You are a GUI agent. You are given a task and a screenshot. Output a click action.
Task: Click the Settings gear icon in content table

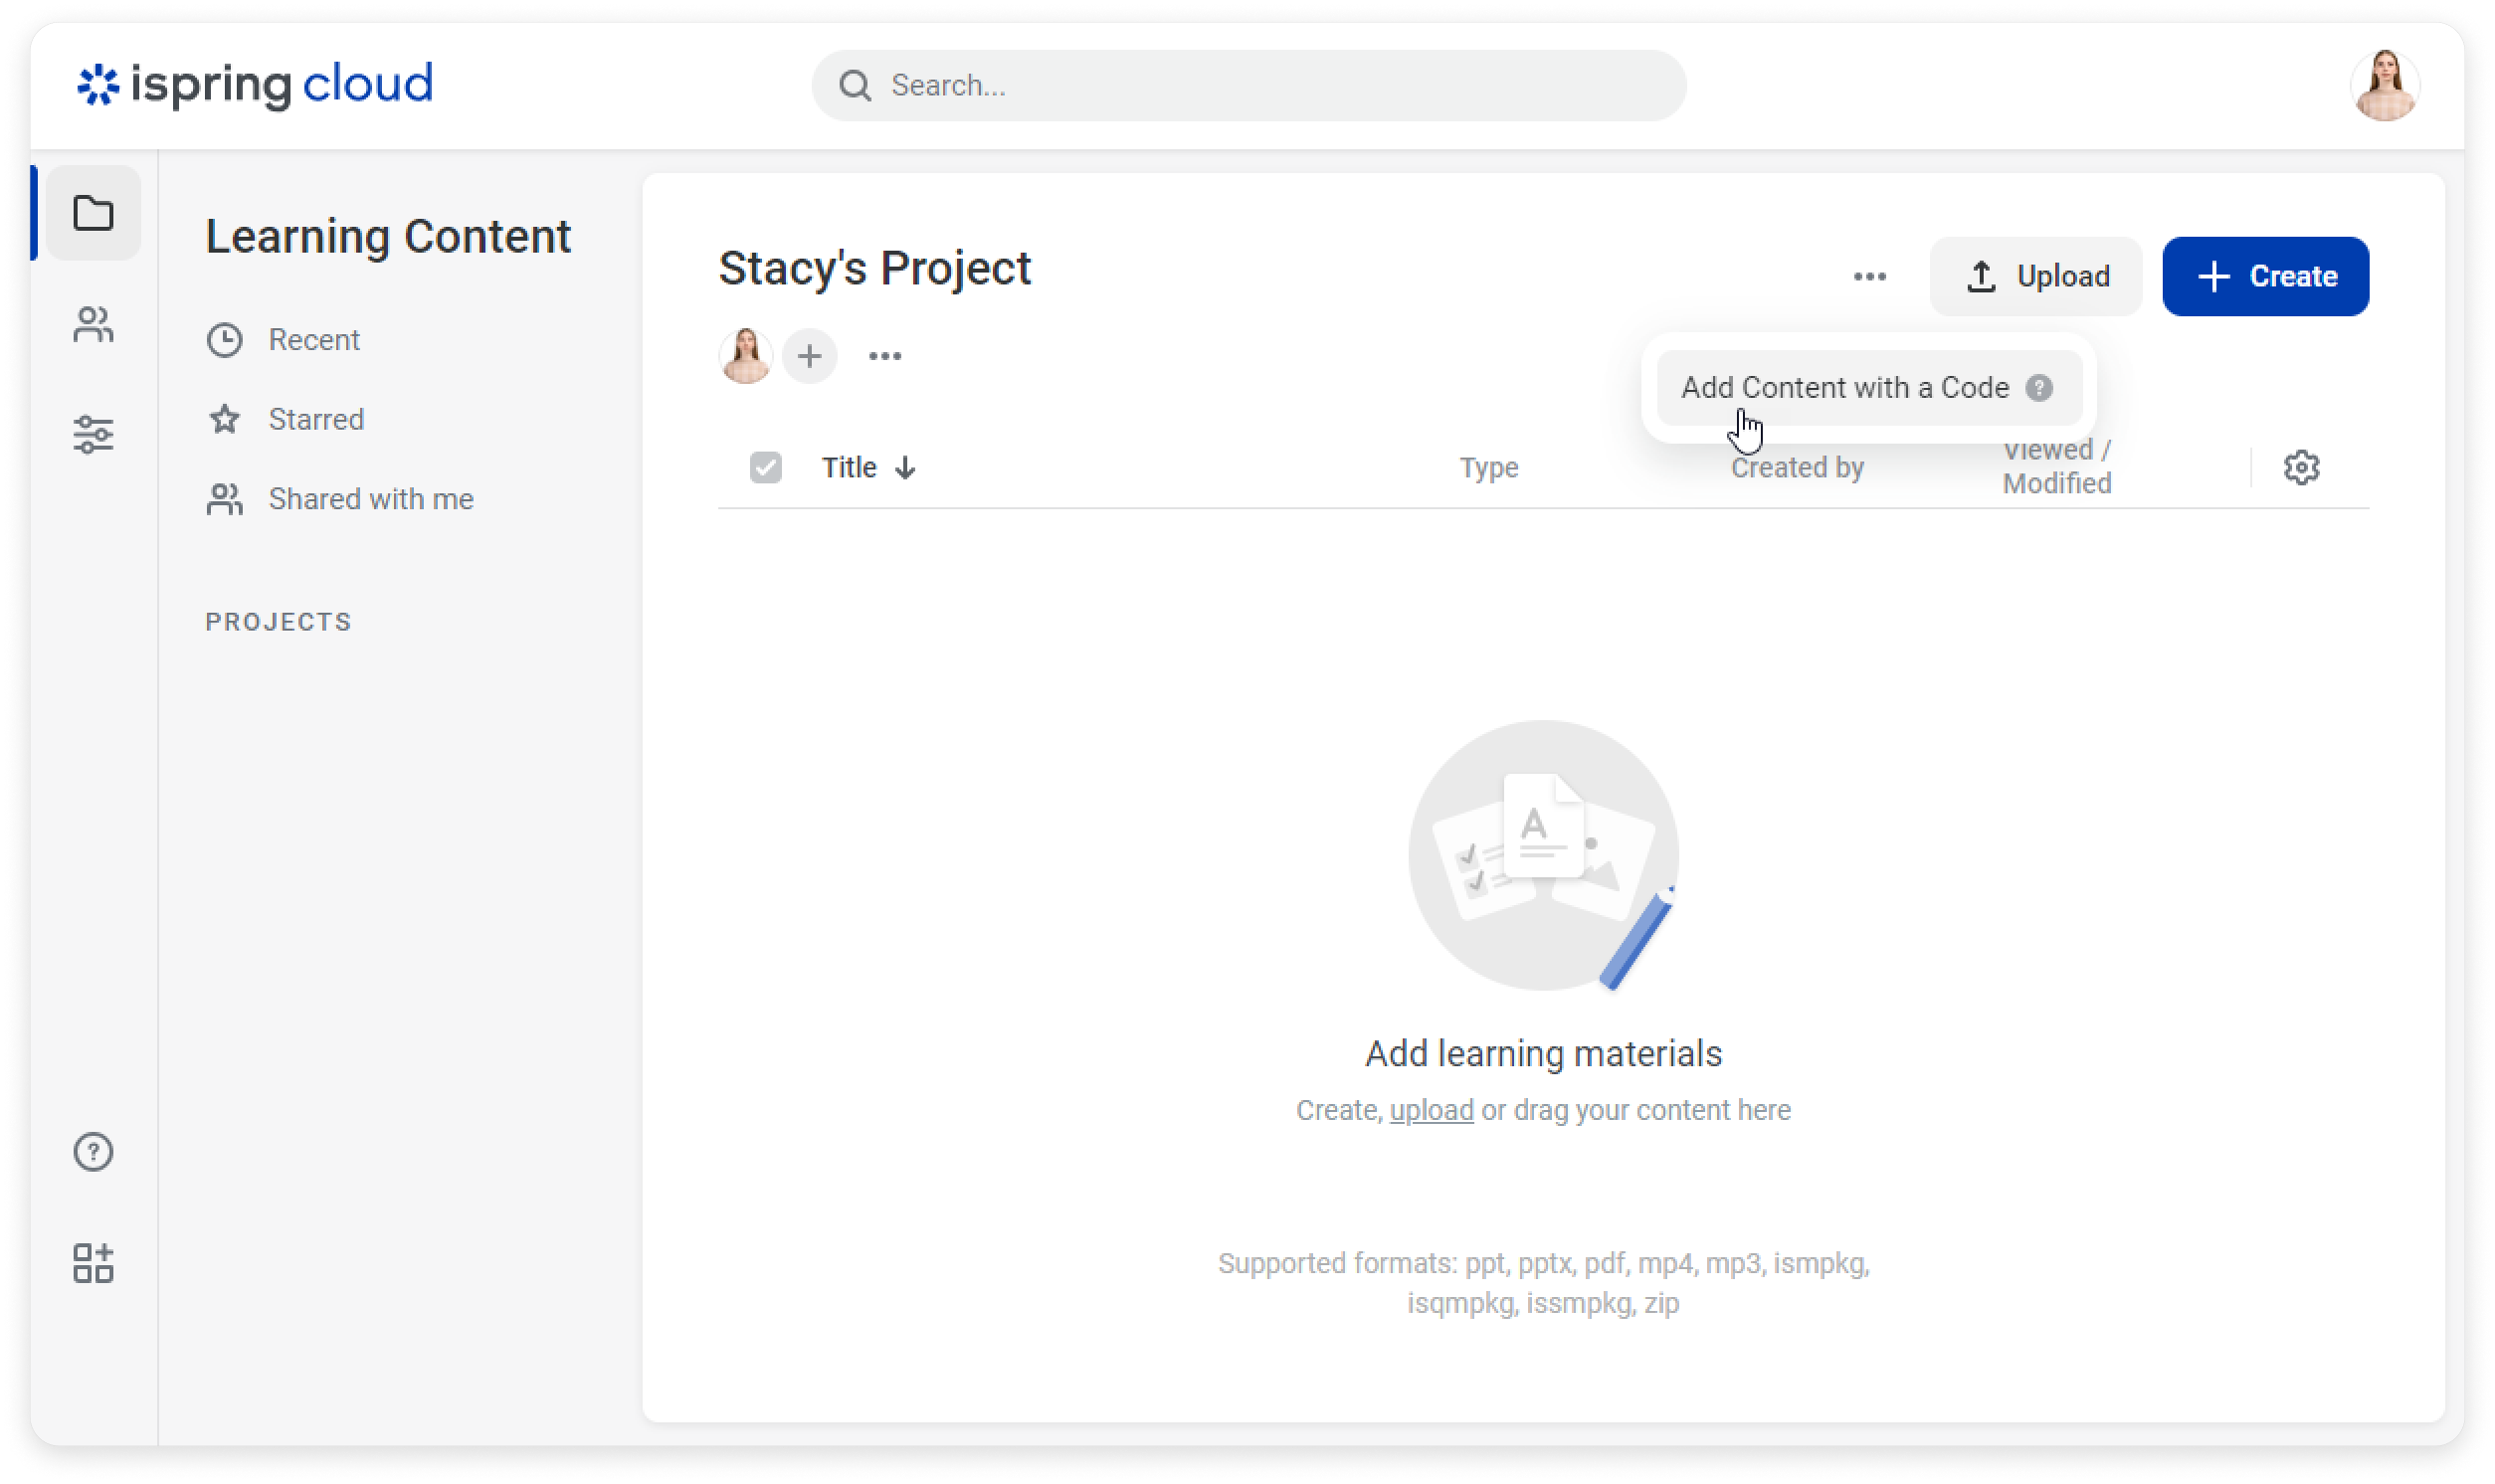click(x=2301, y=466)
